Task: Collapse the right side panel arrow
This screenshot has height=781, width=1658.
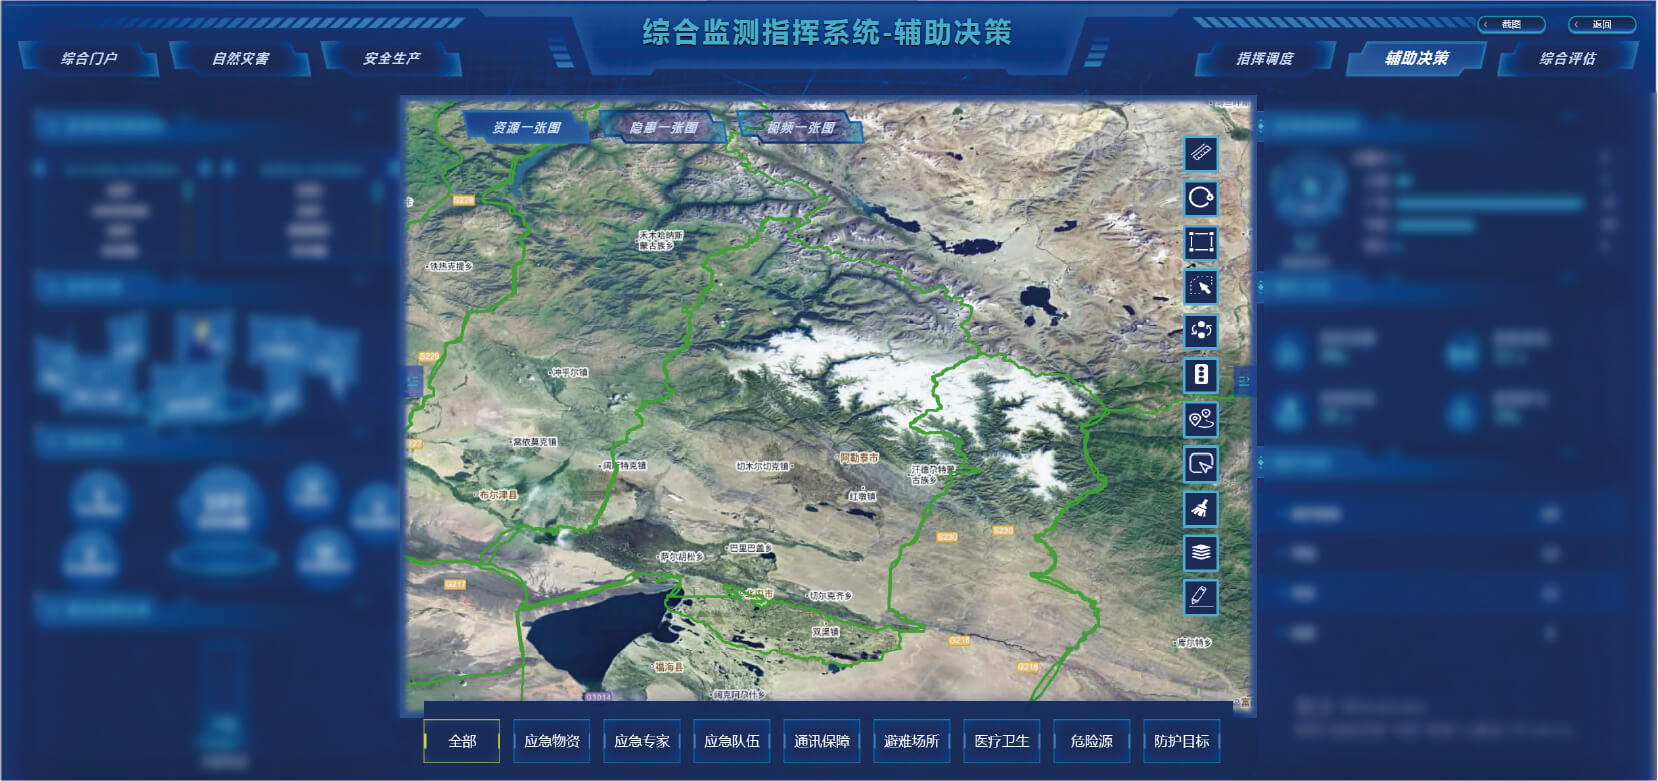Action: coord(1245,381)
